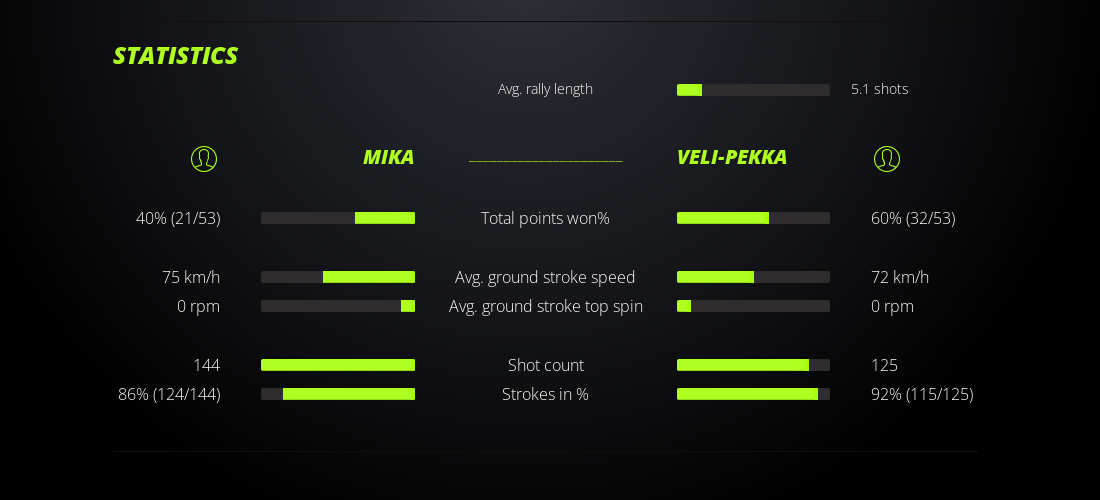Click the 'Shot count' label
This screenshot has width=1100, height=500.
545,365
